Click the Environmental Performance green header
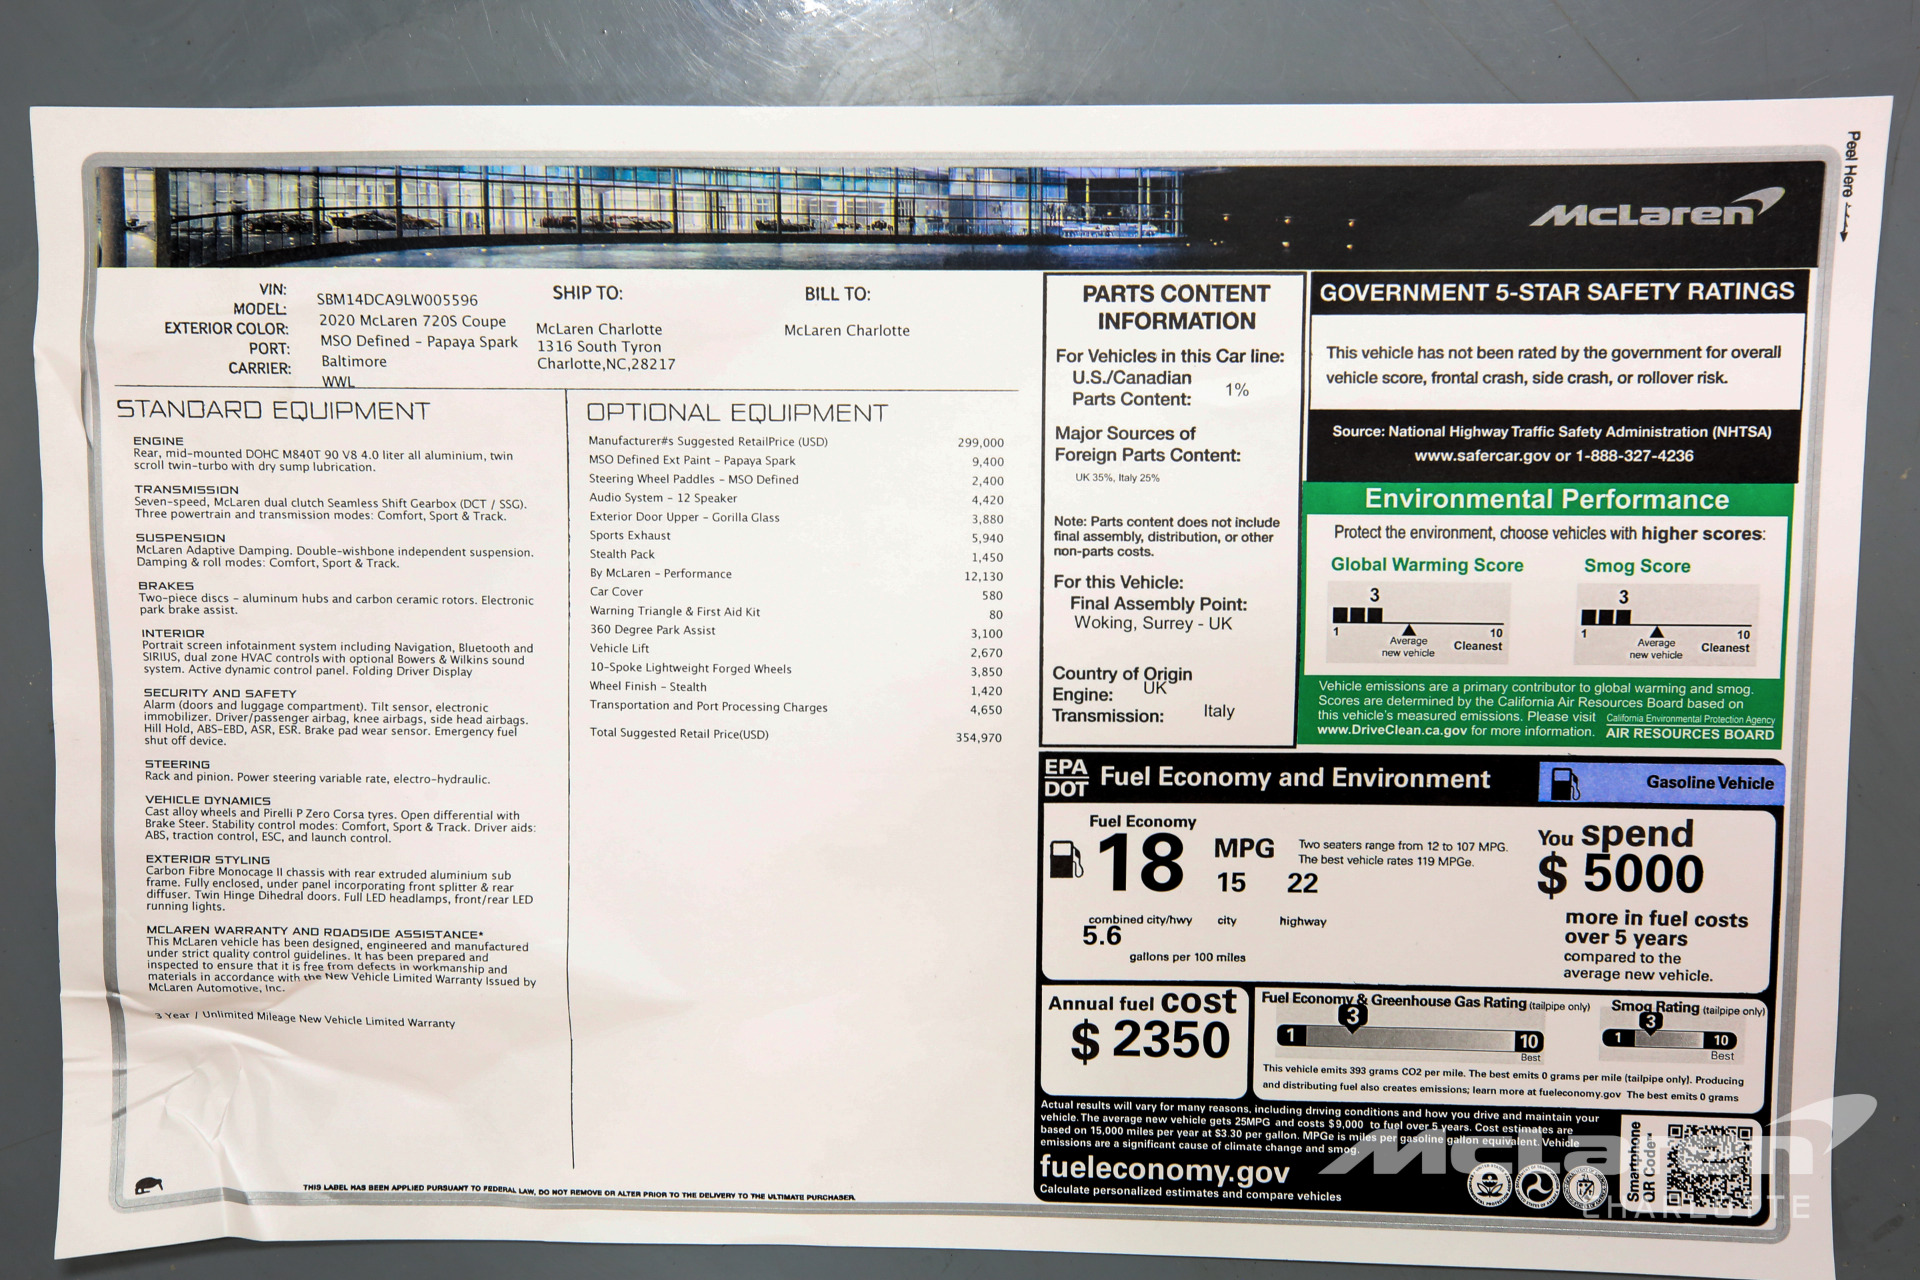 coord(1547,499)
